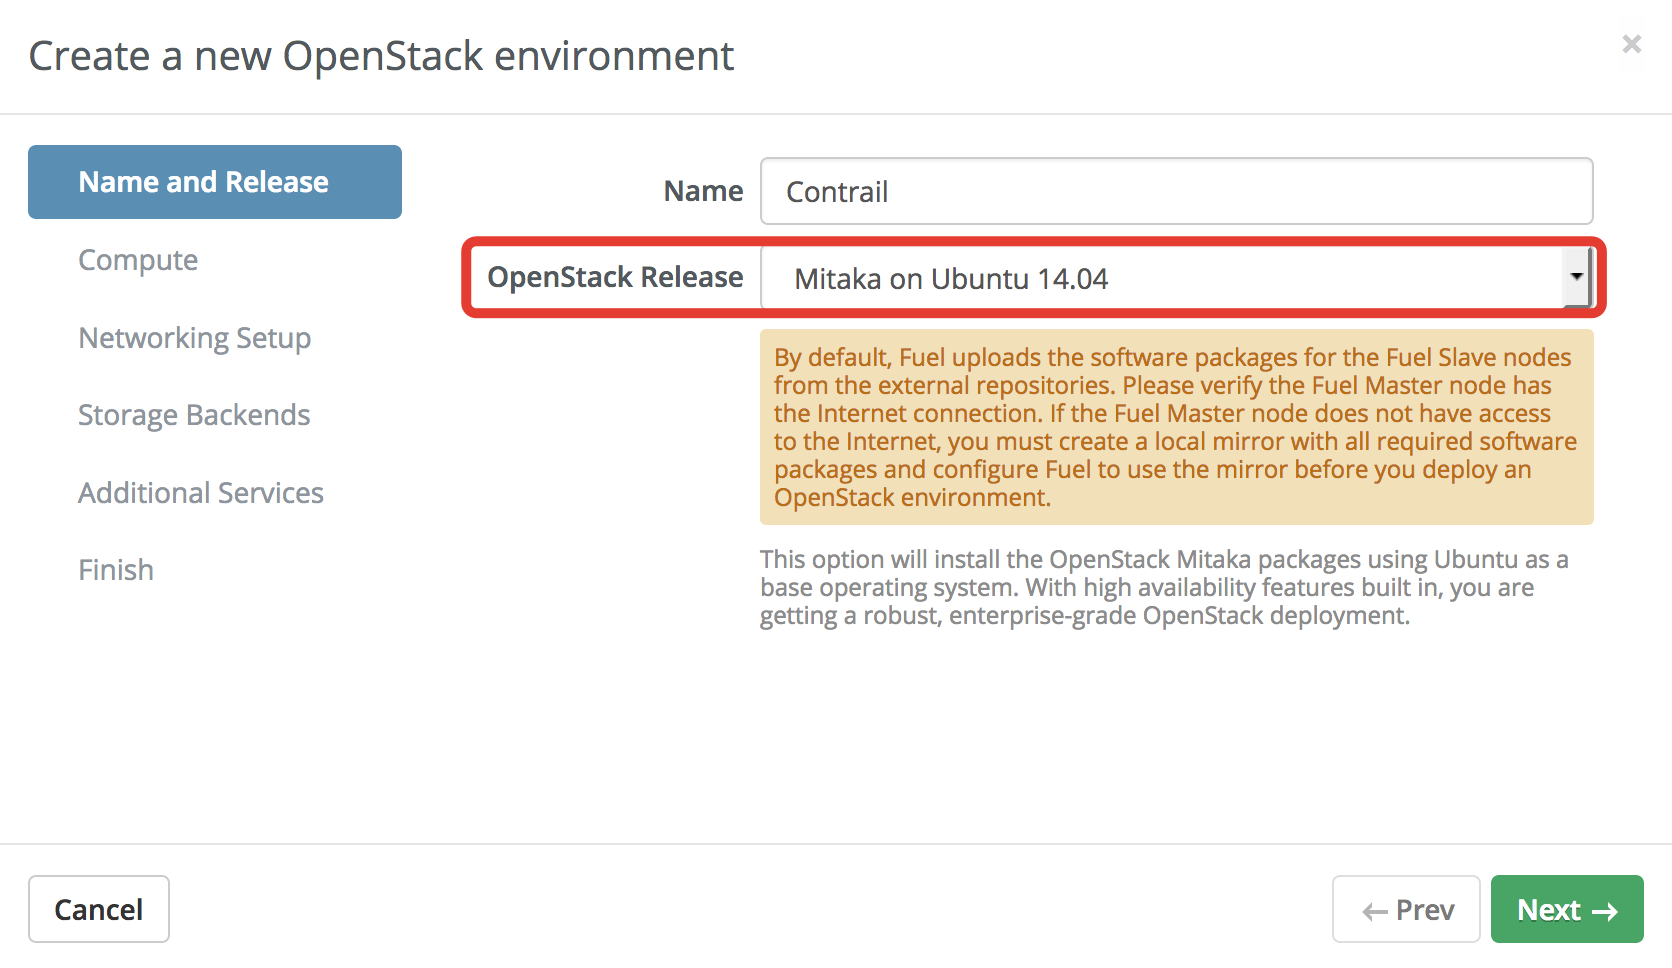
Task: Open the Additional Services step
Action: click(x=201, y=493)
